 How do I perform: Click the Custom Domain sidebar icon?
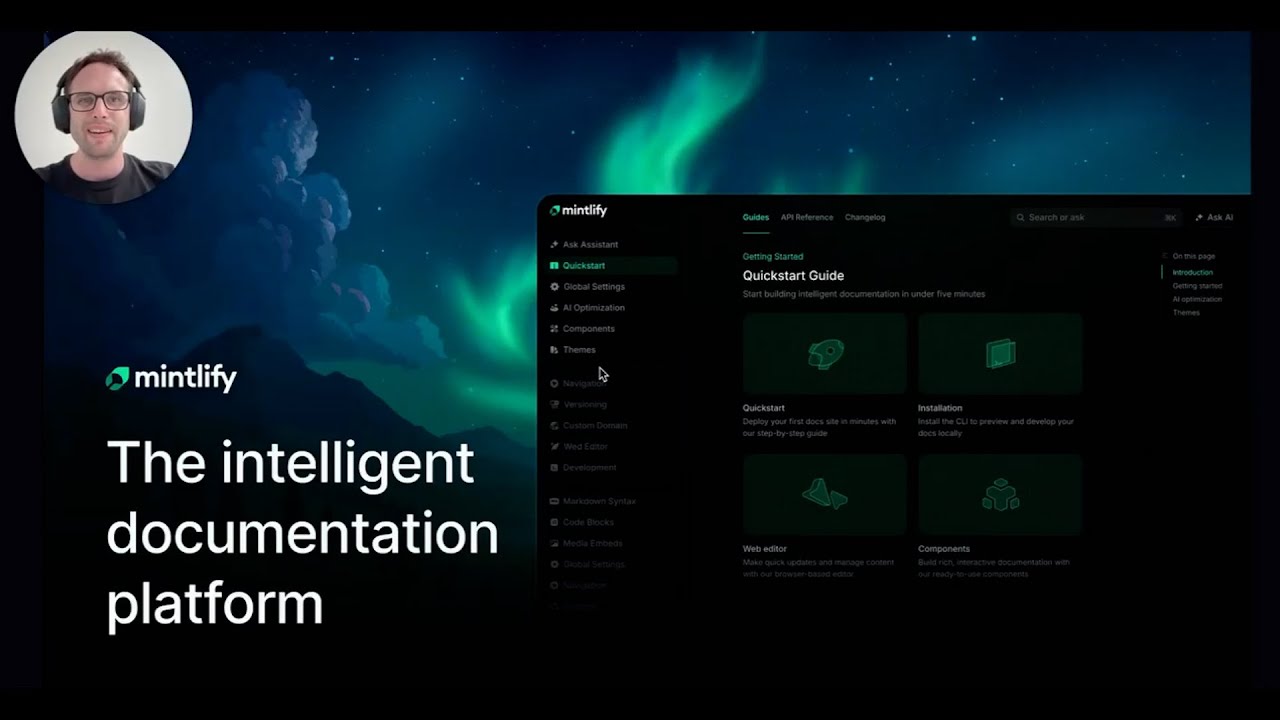554,426
